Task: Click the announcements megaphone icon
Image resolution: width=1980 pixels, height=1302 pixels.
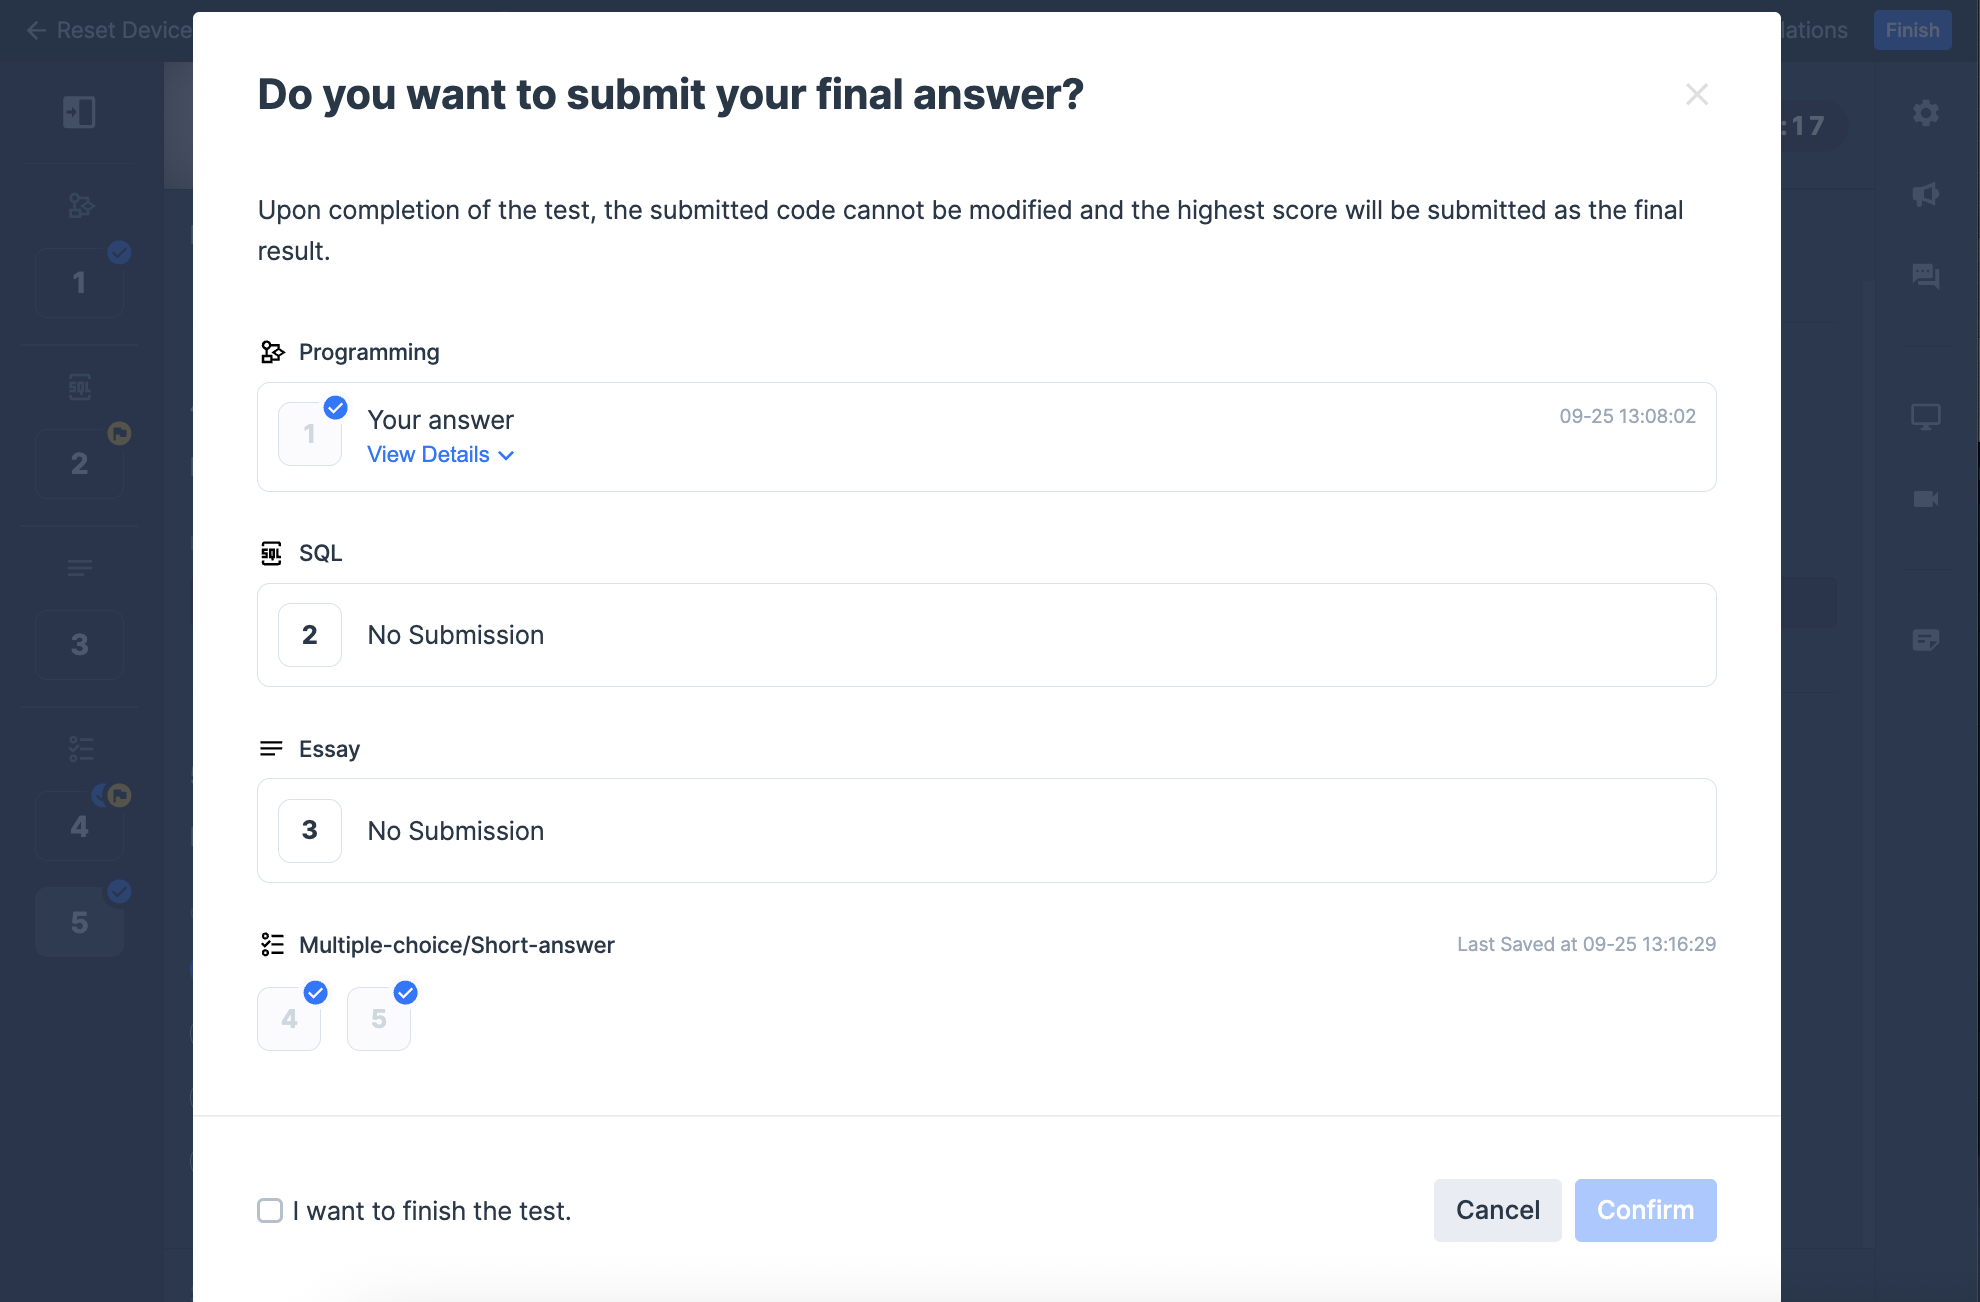Action: (1926, 194)
